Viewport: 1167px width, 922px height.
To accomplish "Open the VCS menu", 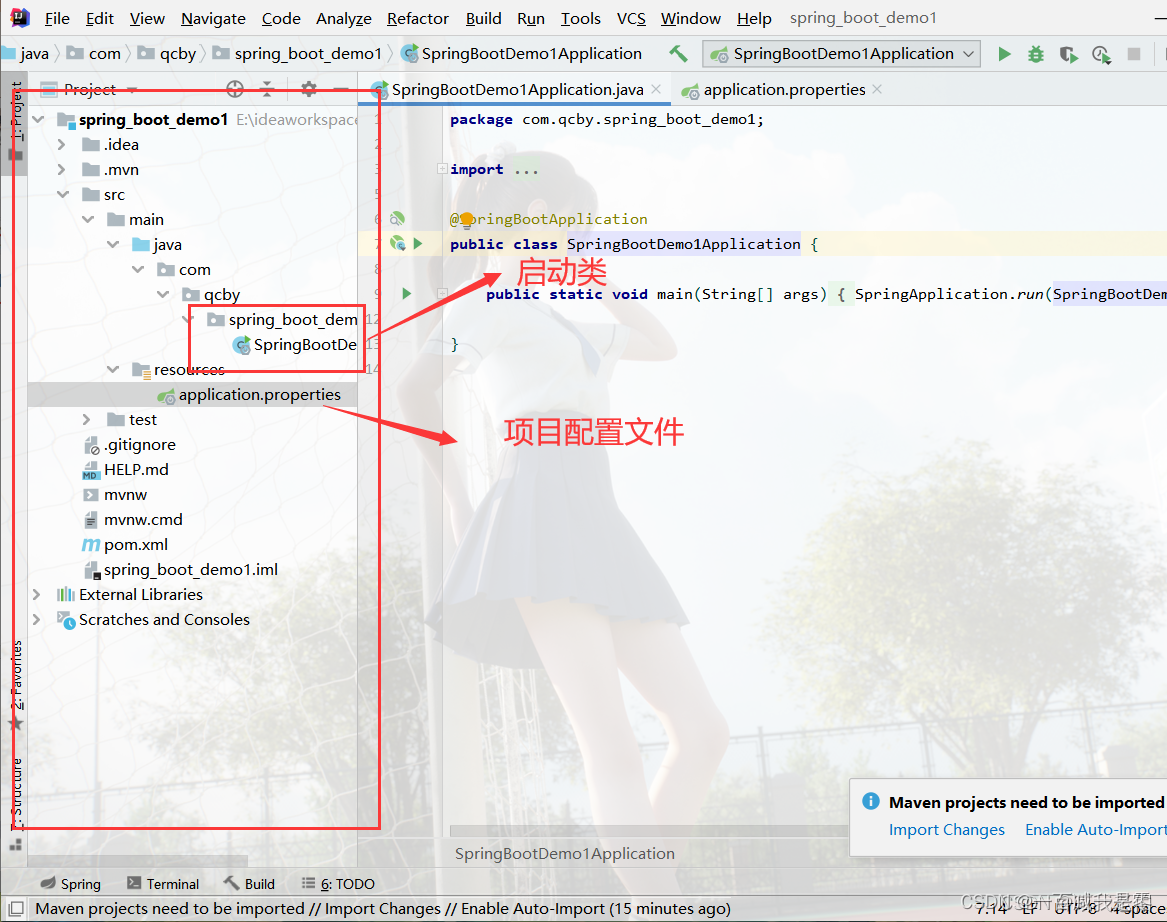I will 631,18.
